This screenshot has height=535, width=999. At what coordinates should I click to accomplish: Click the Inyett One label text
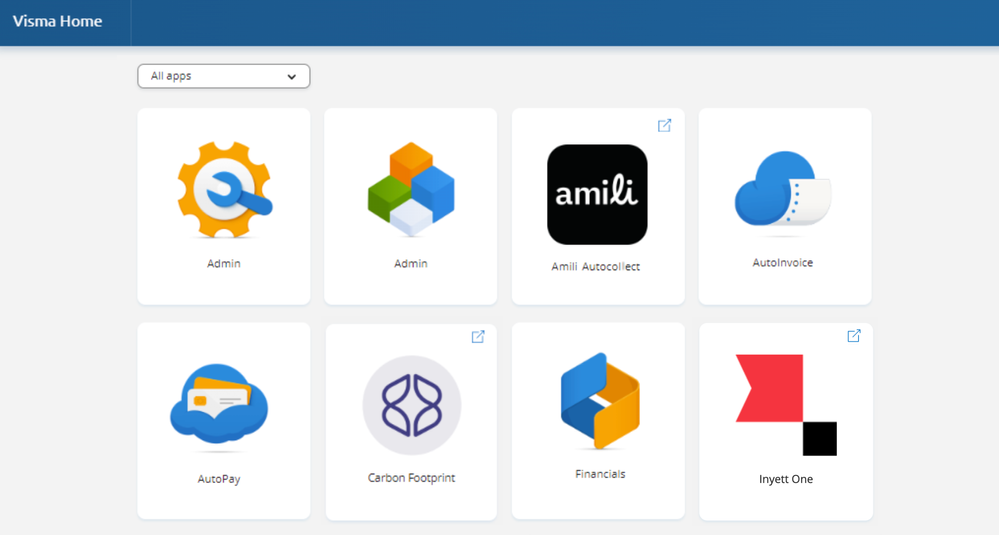pos(786,479)
